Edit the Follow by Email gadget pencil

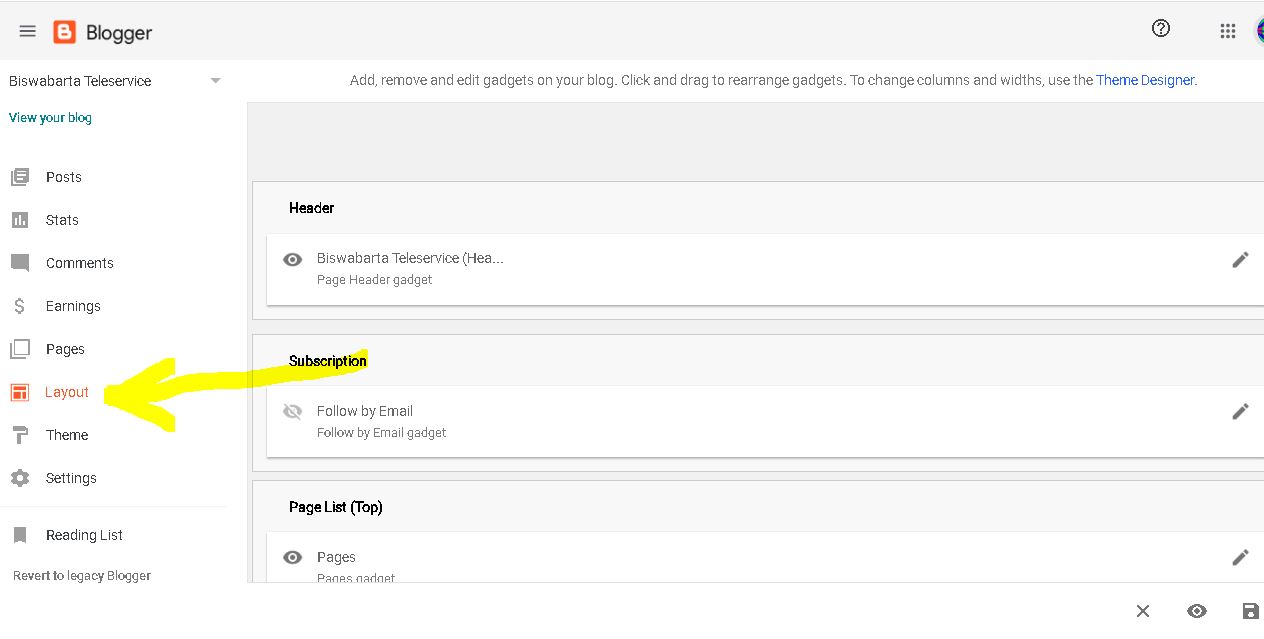(1240, 411)
